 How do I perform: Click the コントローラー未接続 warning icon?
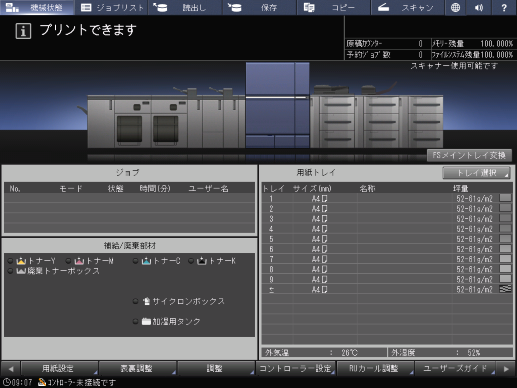42,382
